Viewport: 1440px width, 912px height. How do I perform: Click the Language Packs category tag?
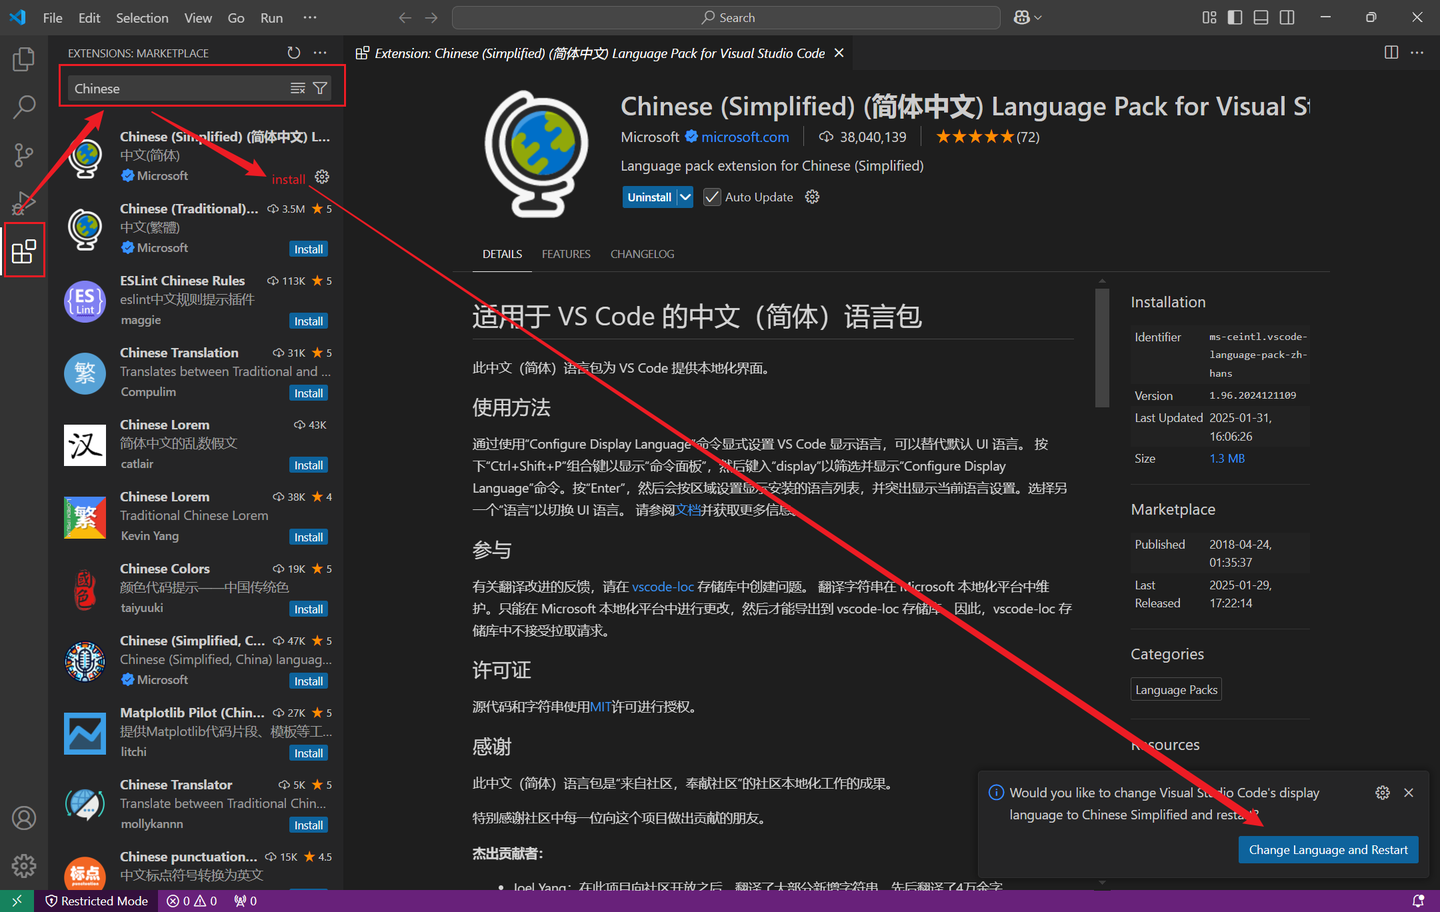click(x=1176, y=690)
